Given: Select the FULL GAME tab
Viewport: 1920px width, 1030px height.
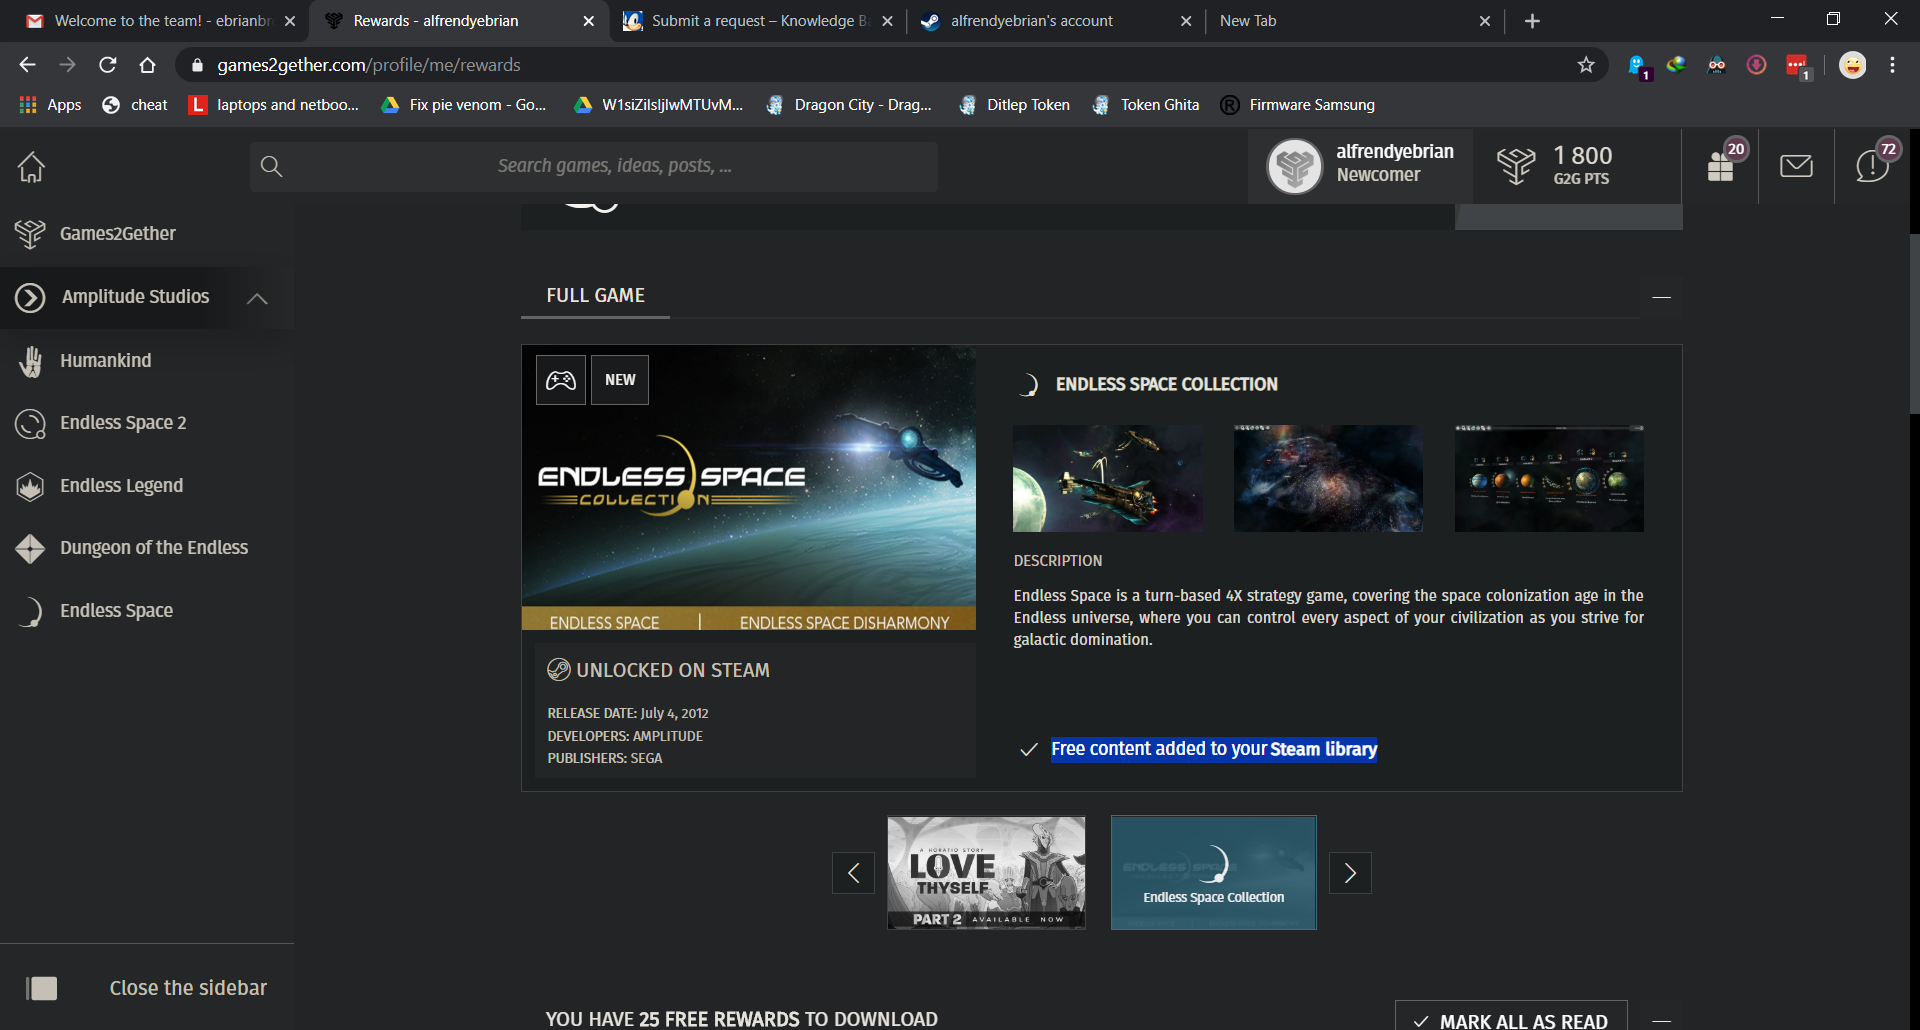Looking at the screenshot, I should 595,296.
